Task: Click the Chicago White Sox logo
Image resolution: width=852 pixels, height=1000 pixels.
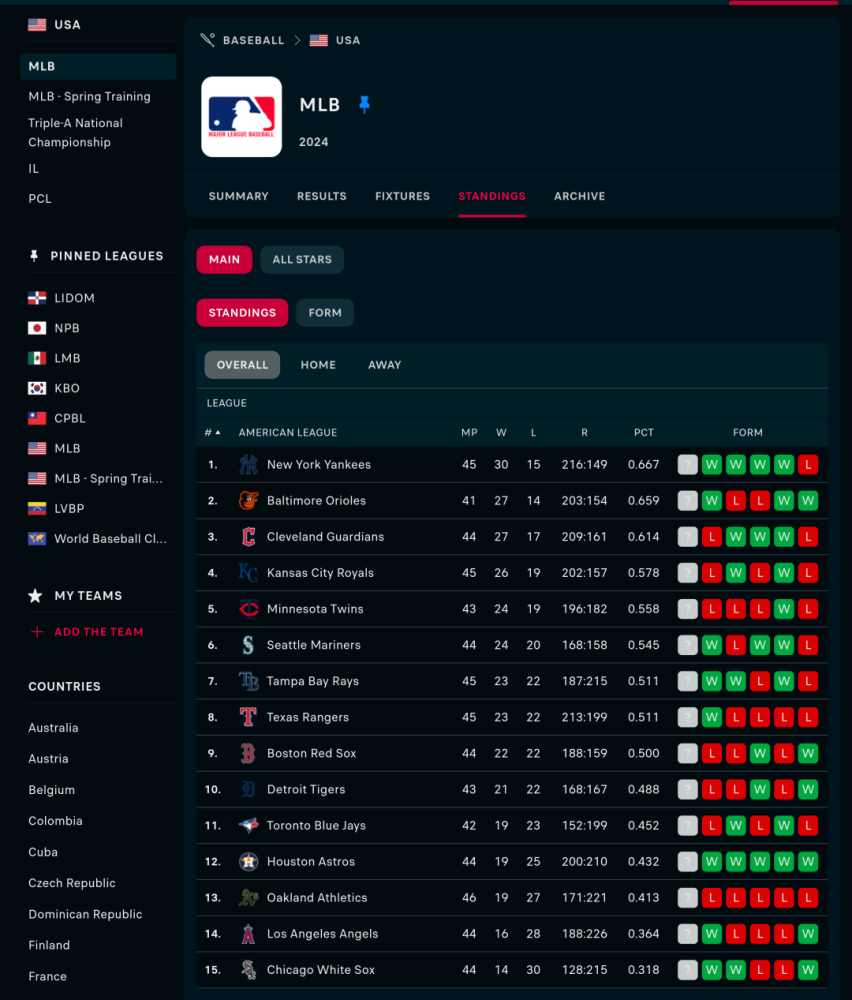Action: (x=248, y=970)
